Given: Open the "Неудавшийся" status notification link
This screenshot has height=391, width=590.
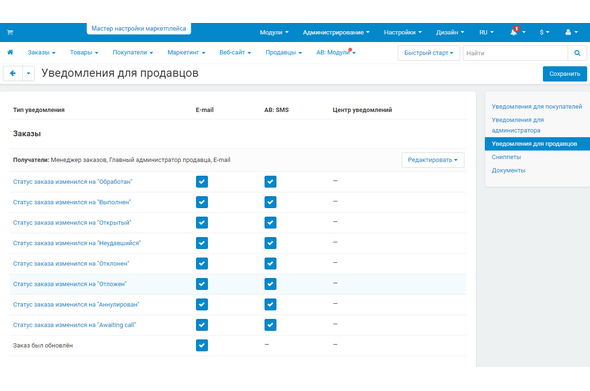Looking at the screenshot, I should click(x=77, y=243).
